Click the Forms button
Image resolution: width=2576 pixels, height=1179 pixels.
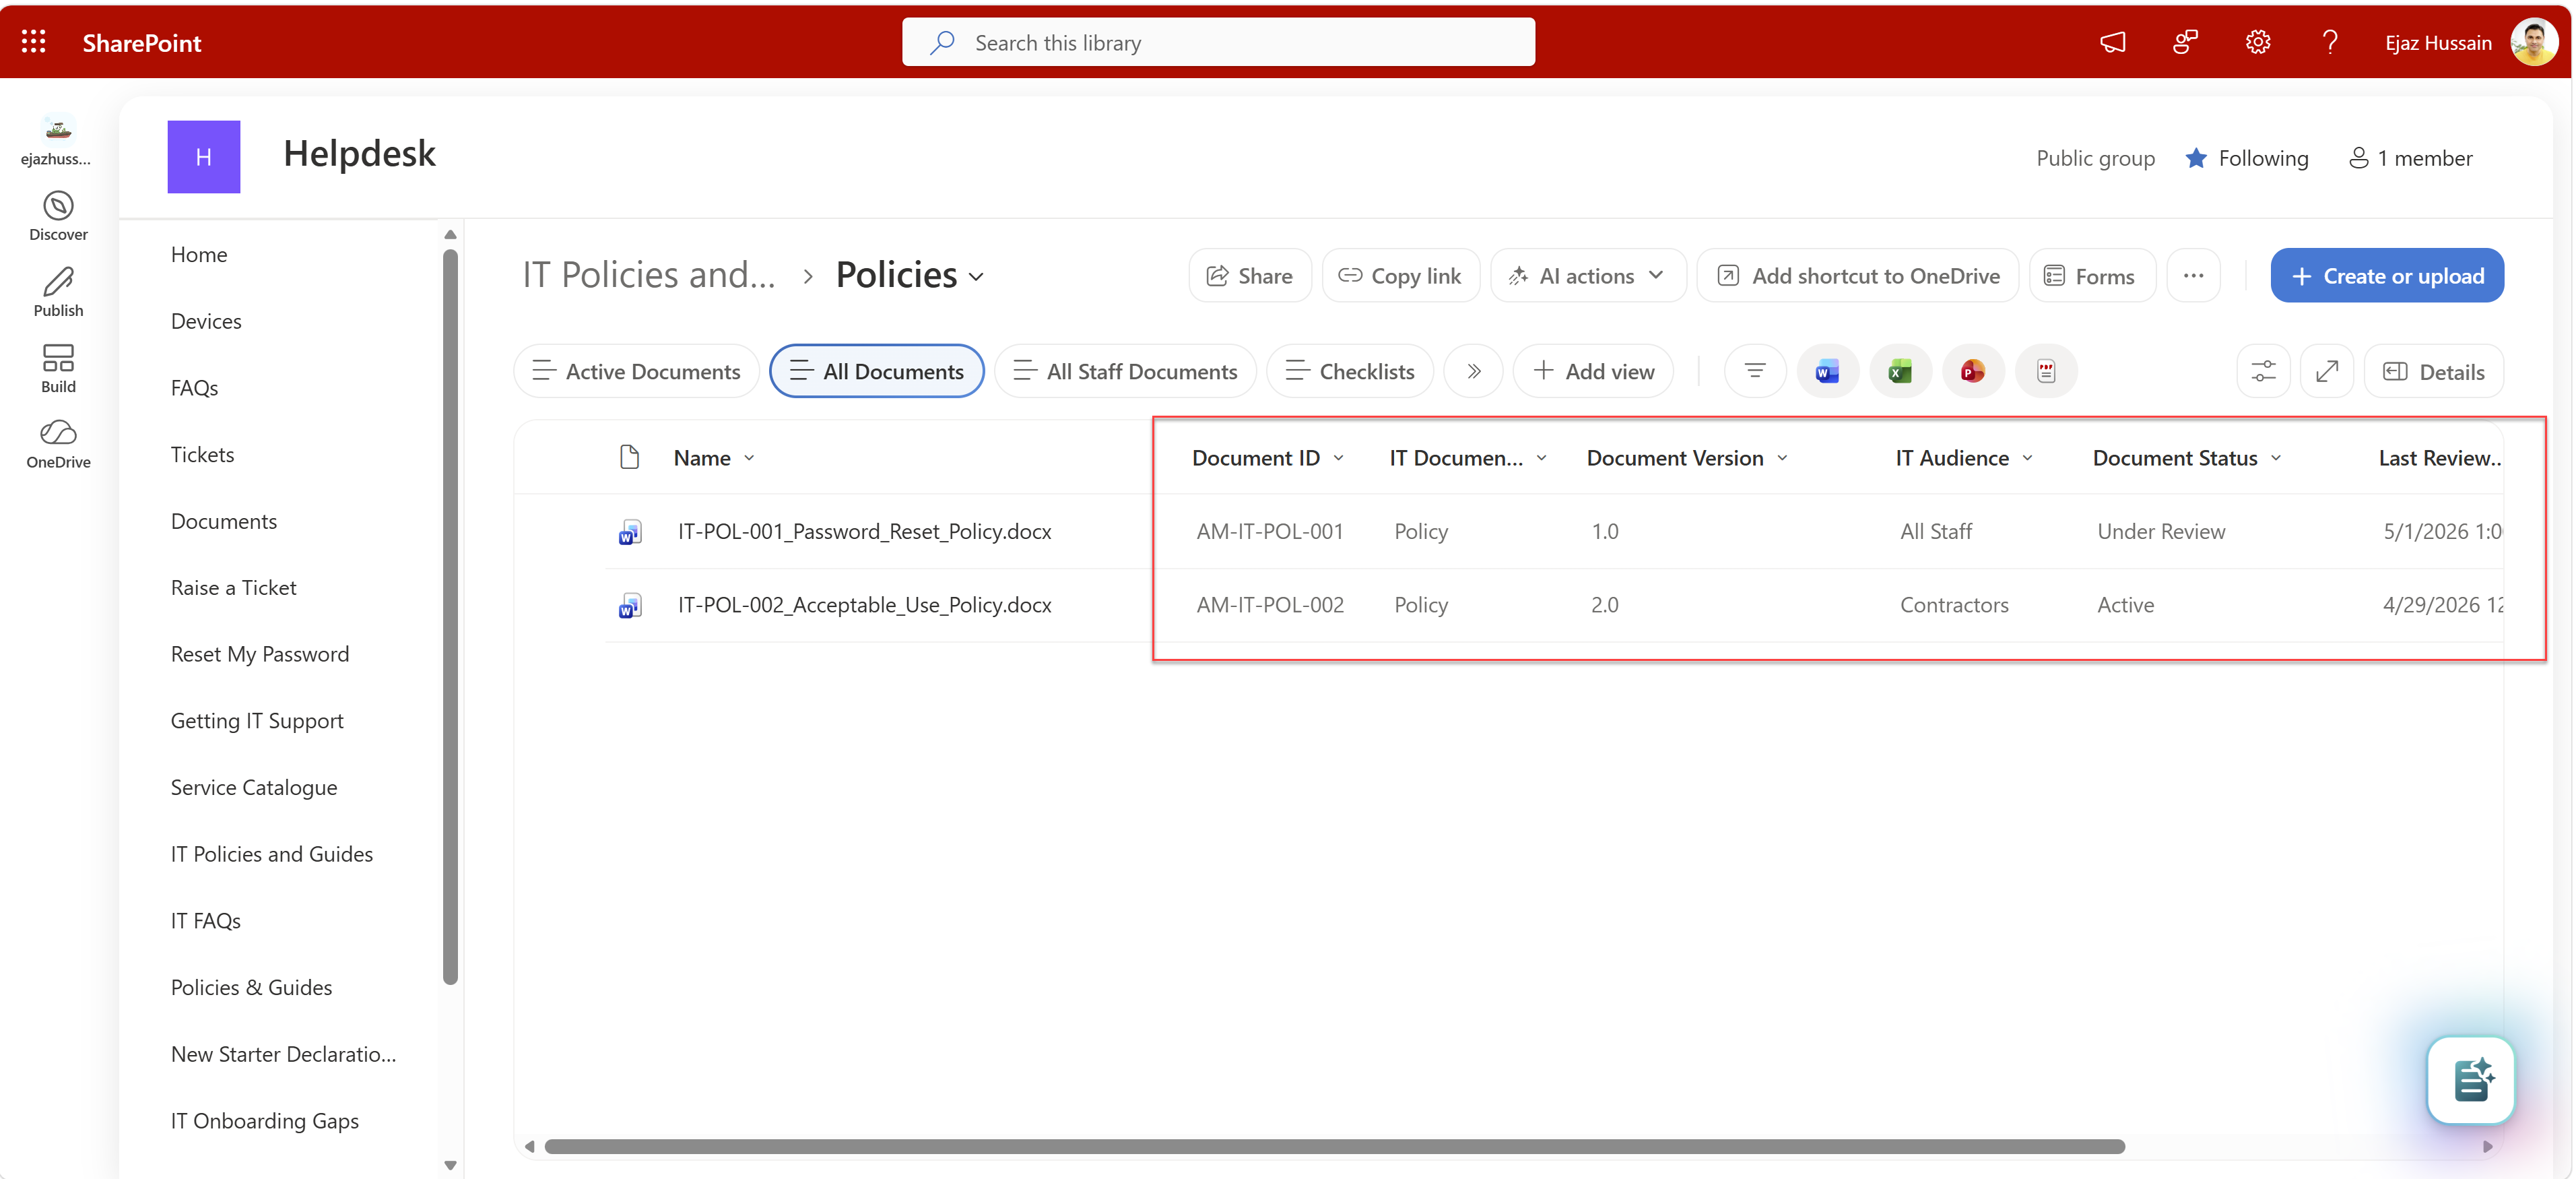[x=2091, y=275]
